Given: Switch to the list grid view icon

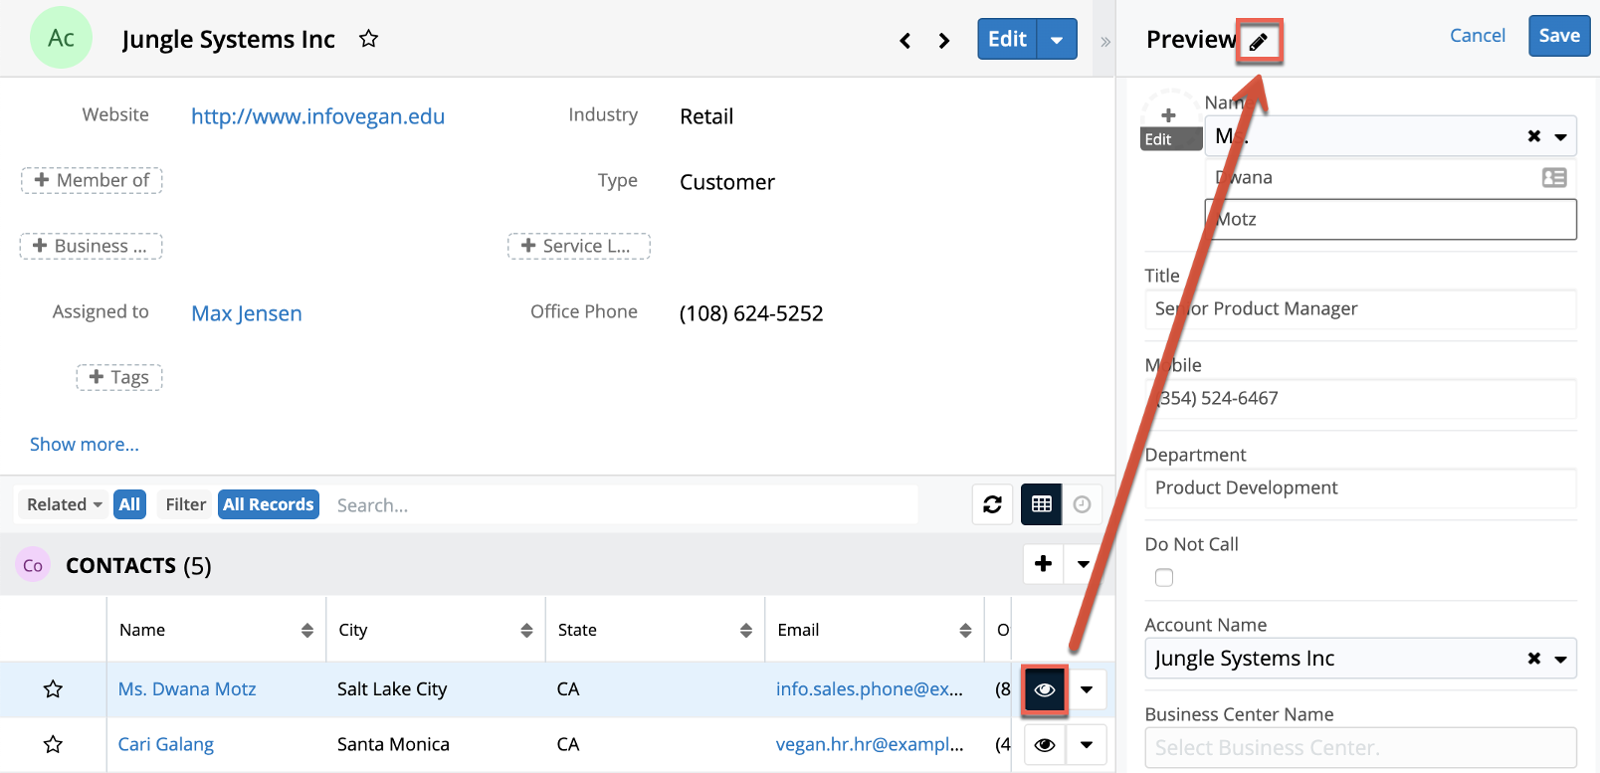Looking at the screenshot, I should [x=1041, y=505].
